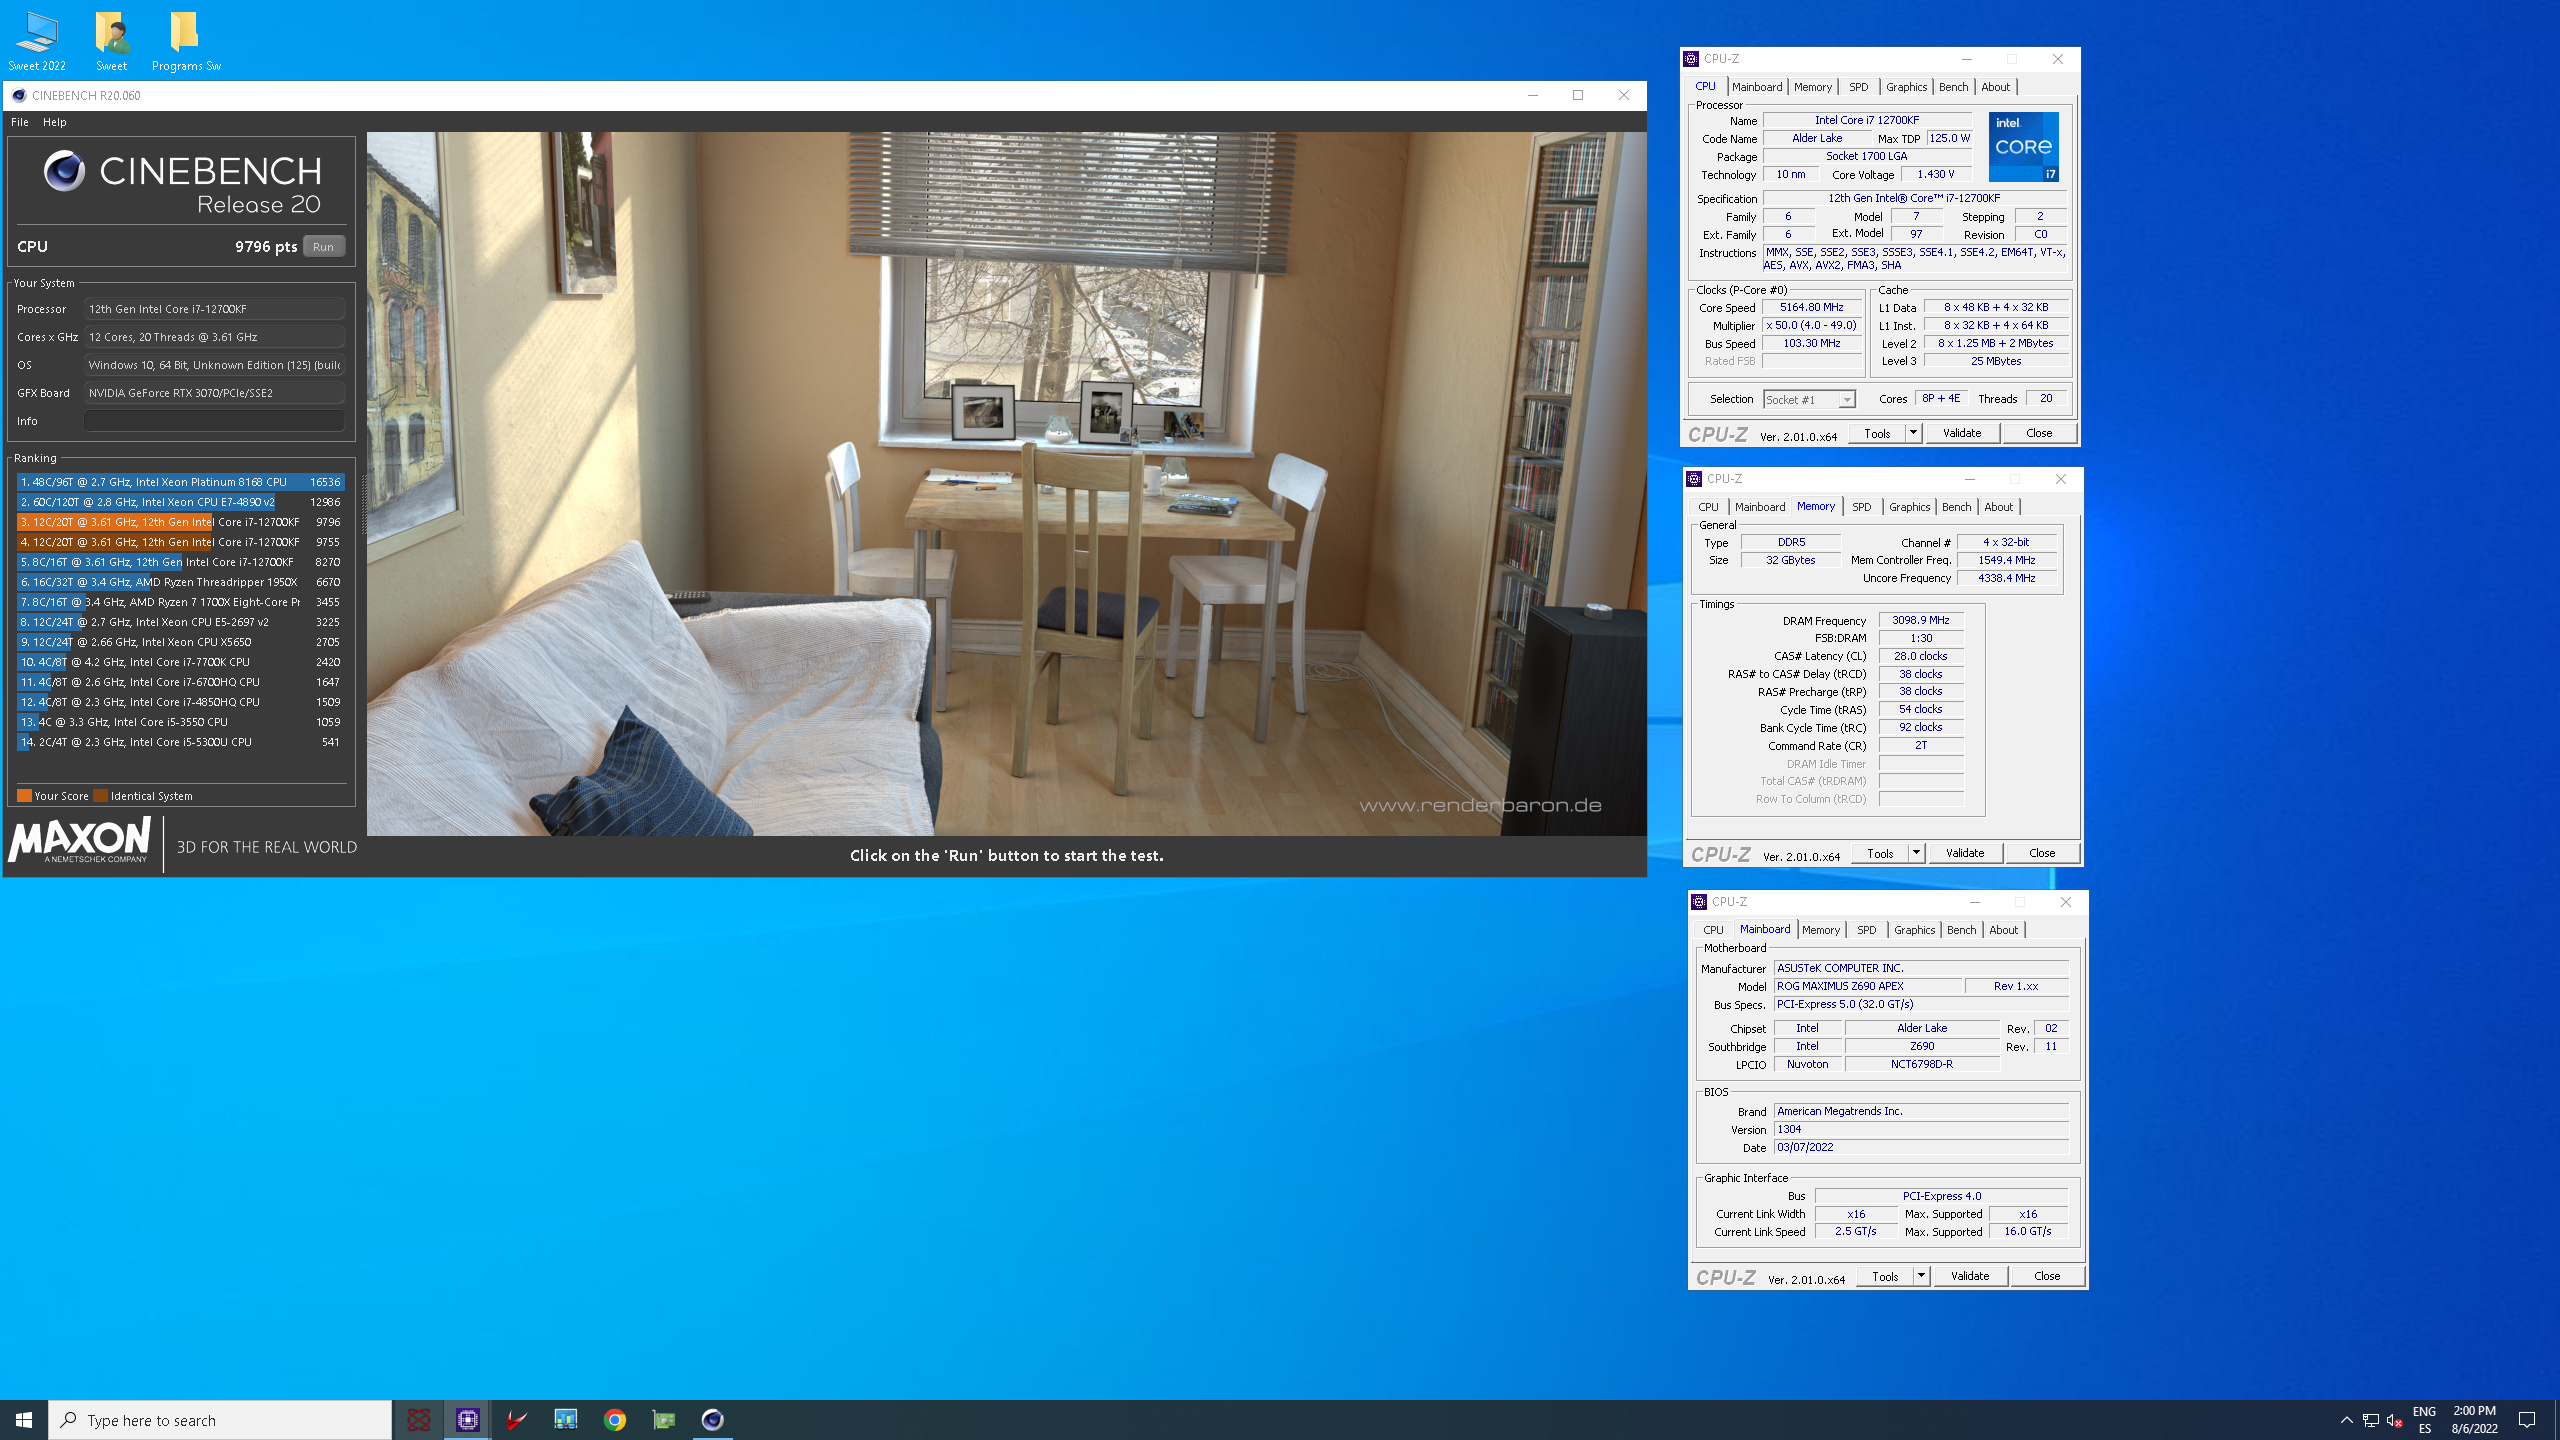The width and height of the screenshot is (2560, 1440).
Task: Click Tools button in top CPU-Z
Action: (x=1877, y=433)
